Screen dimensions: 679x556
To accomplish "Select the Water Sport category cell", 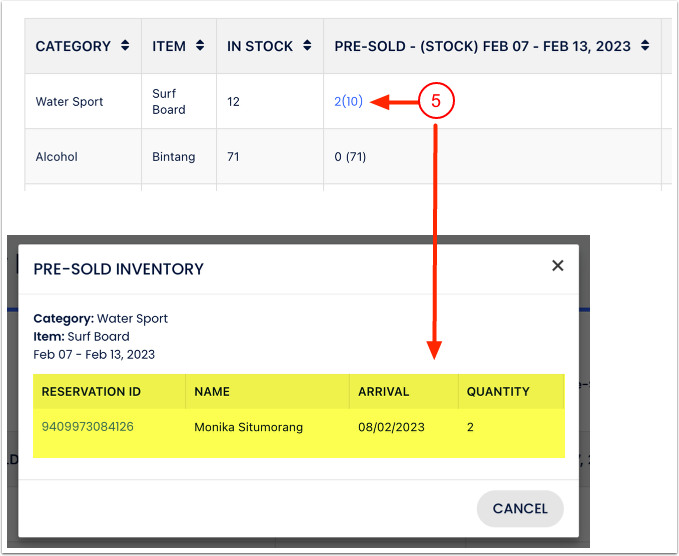I will click(69, 102).
